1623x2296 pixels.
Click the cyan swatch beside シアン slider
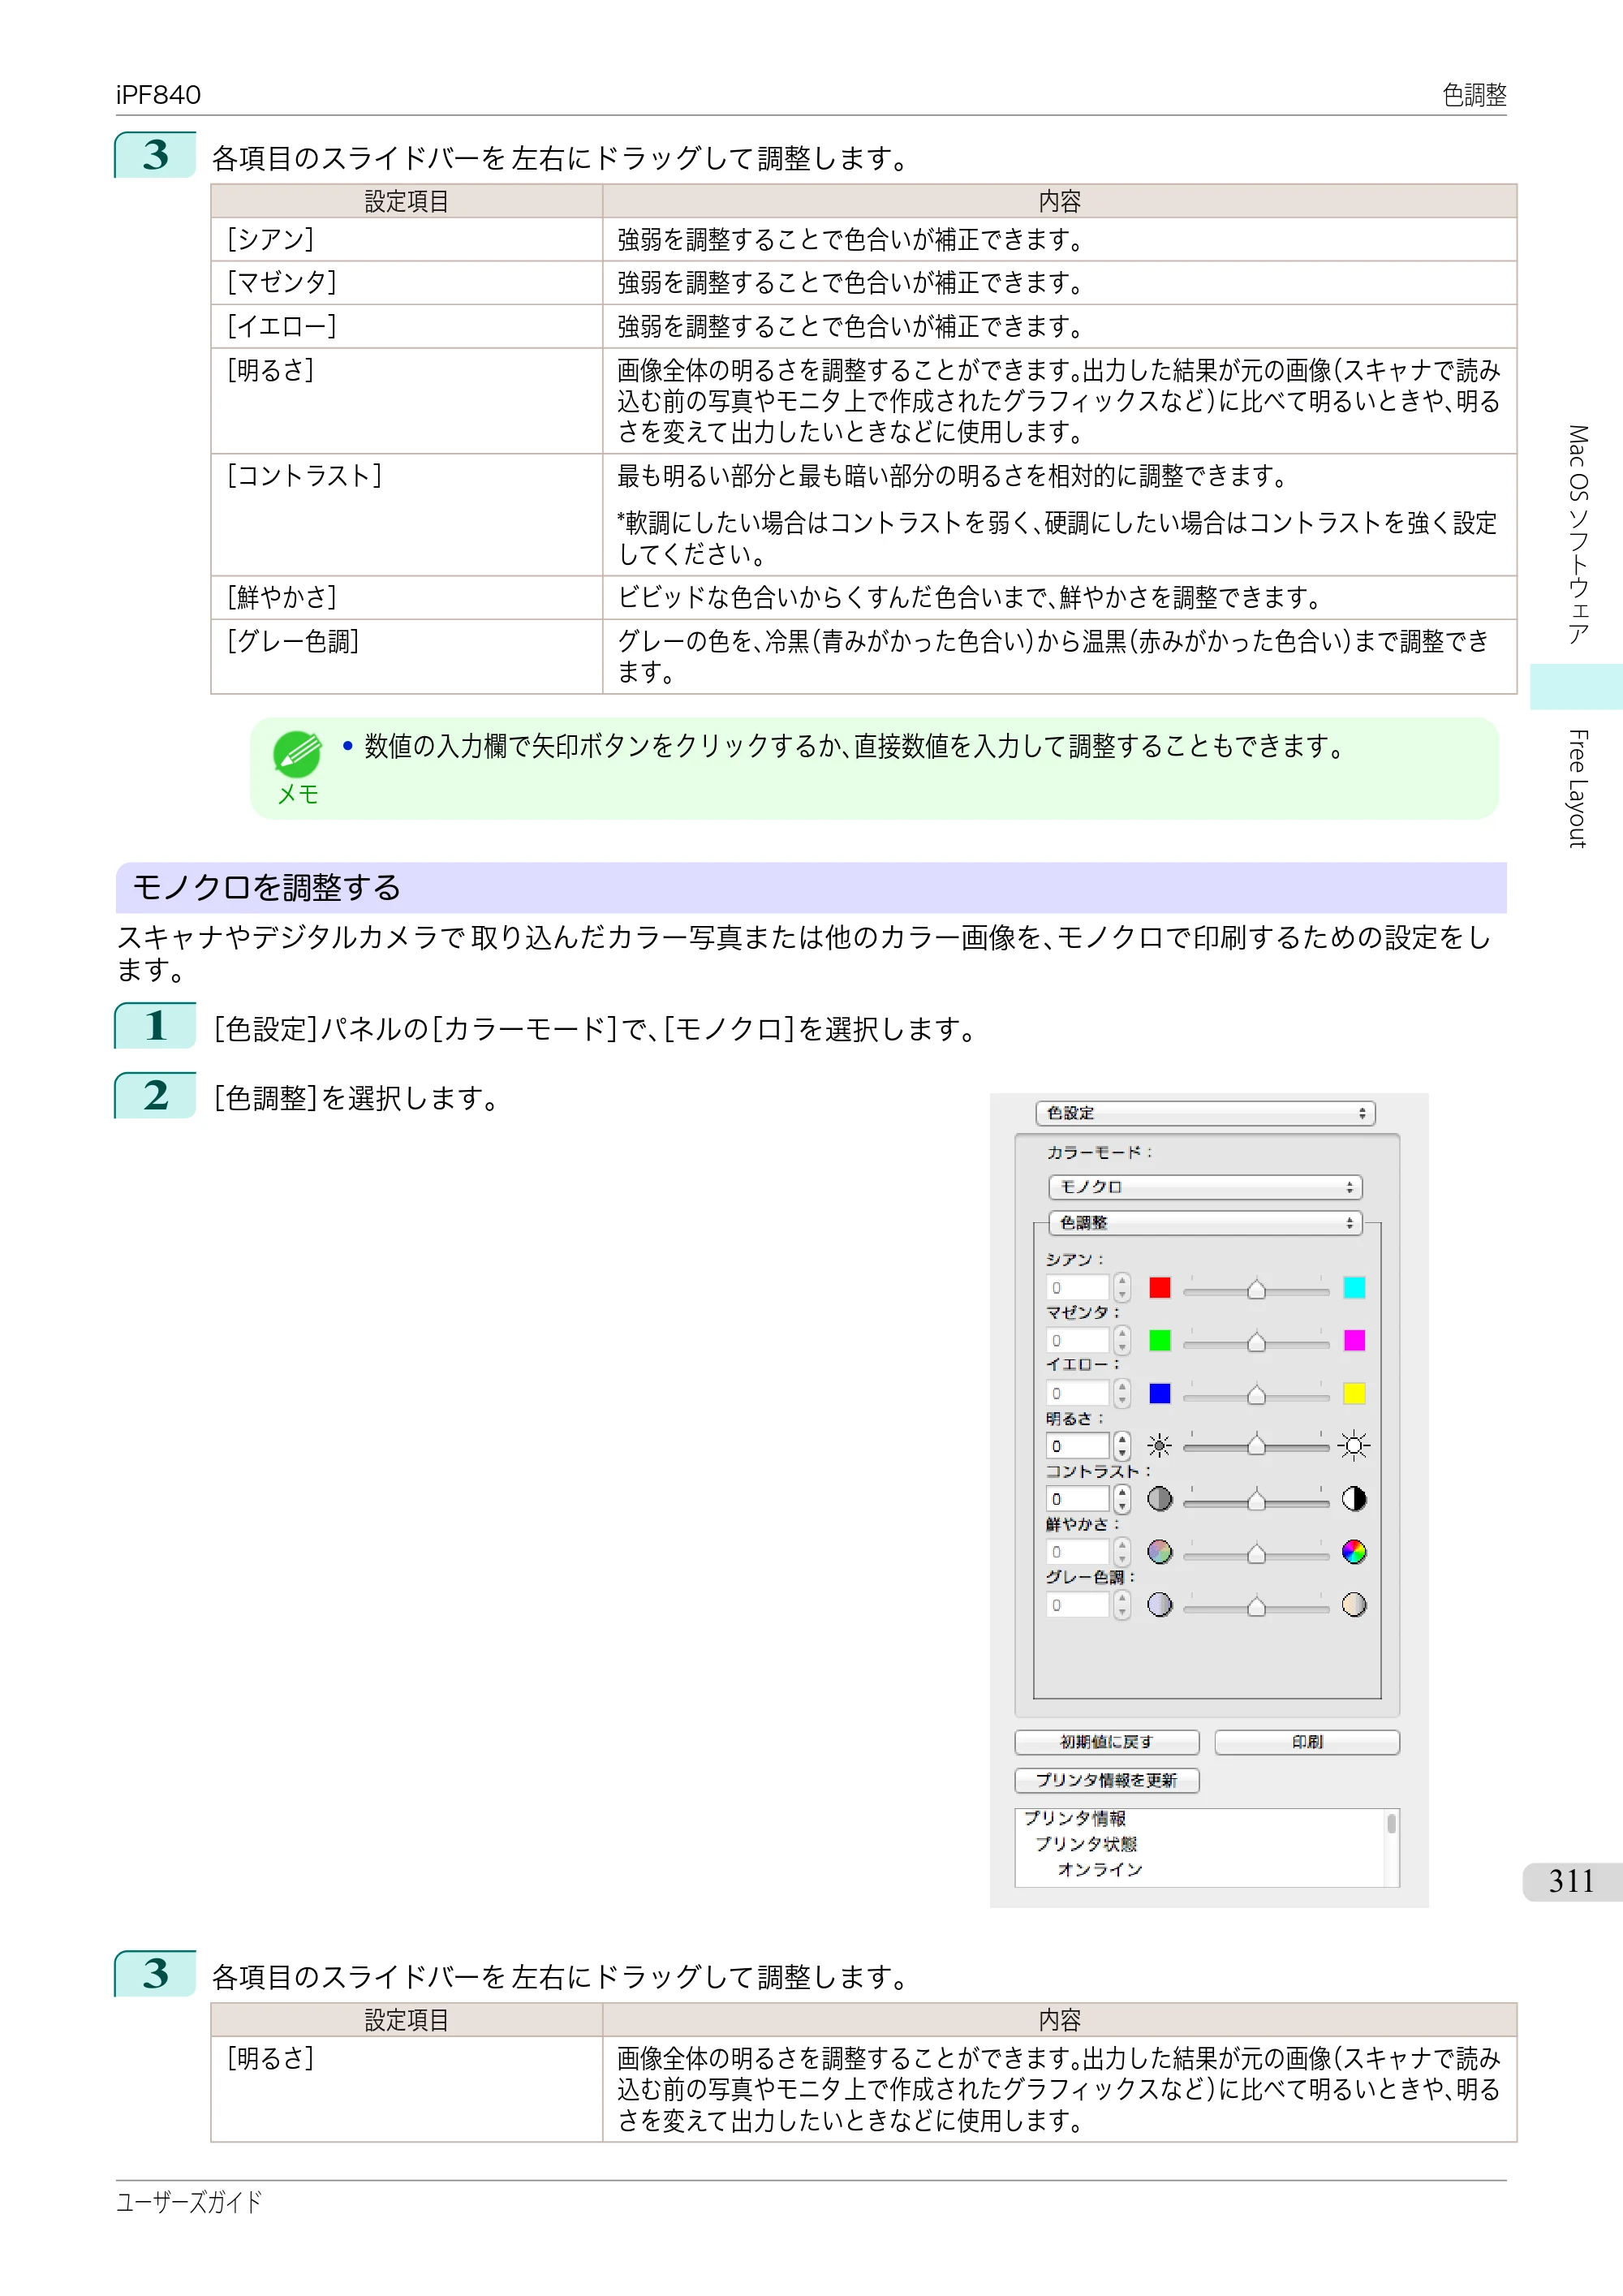[1354, 1288]
